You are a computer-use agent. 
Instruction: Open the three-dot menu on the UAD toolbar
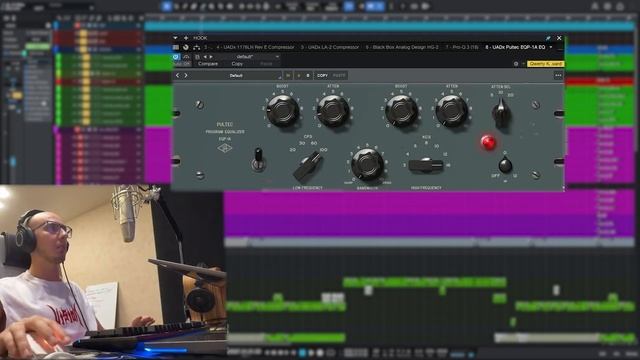pyautogui.click(x=558, y=76)
